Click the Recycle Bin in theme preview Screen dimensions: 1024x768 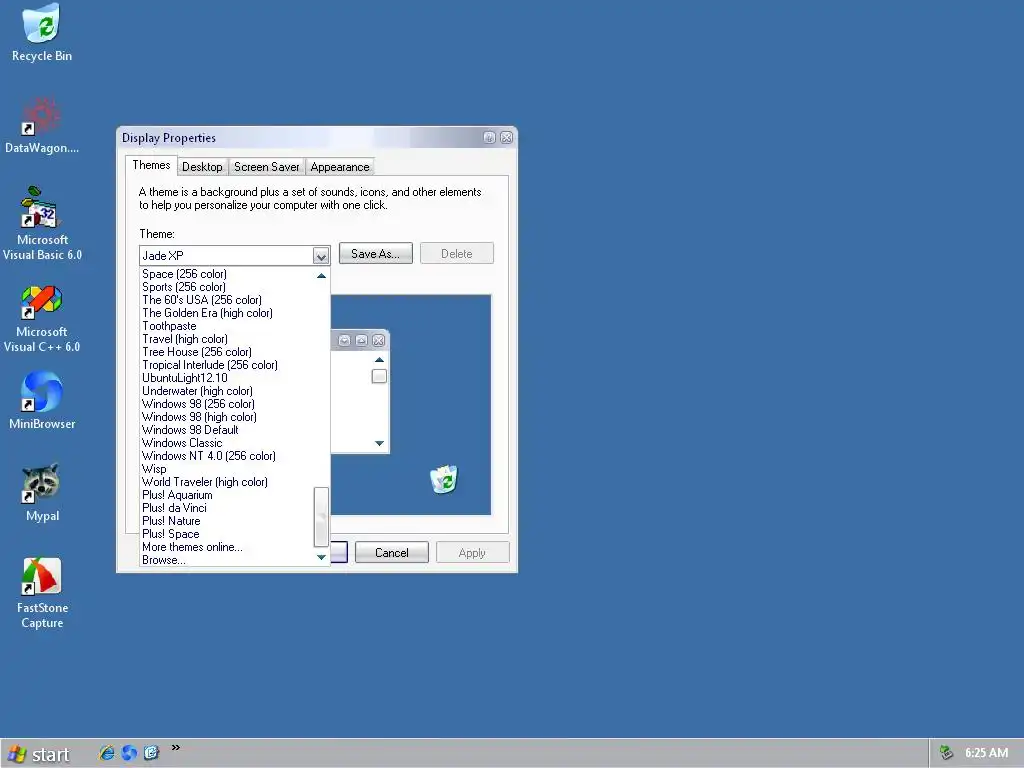pos(444,479)
